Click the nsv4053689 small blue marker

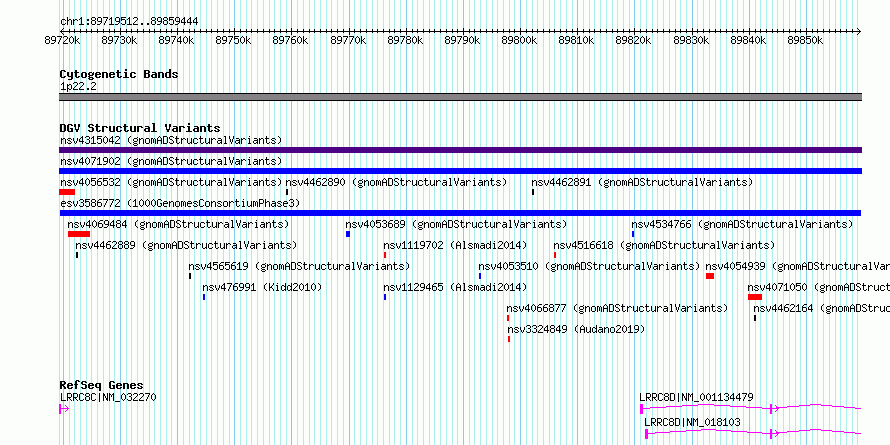348,234
